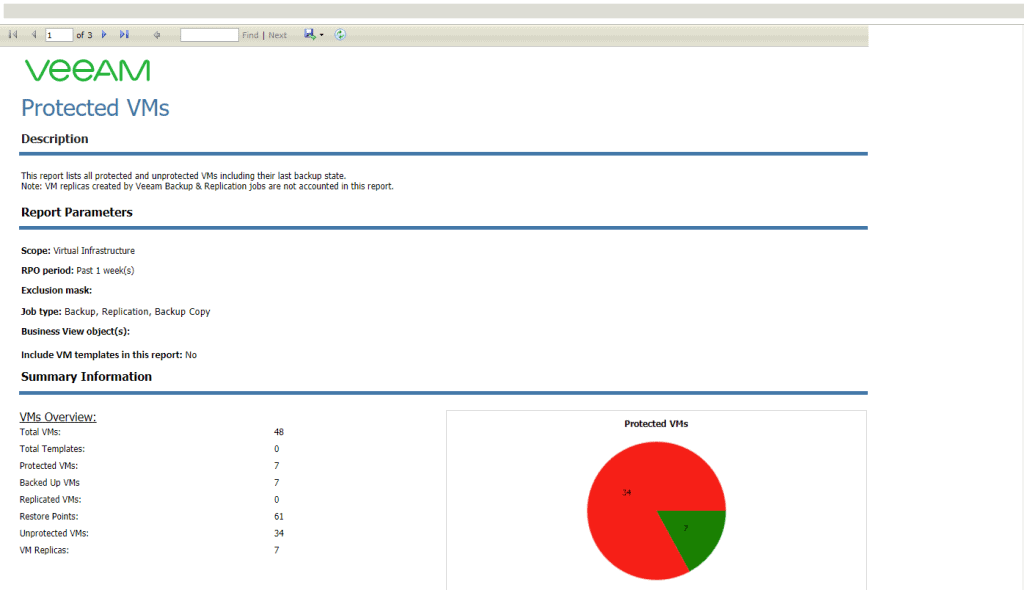Click 'Backed Up VMs' label

(x=50, y=483)
